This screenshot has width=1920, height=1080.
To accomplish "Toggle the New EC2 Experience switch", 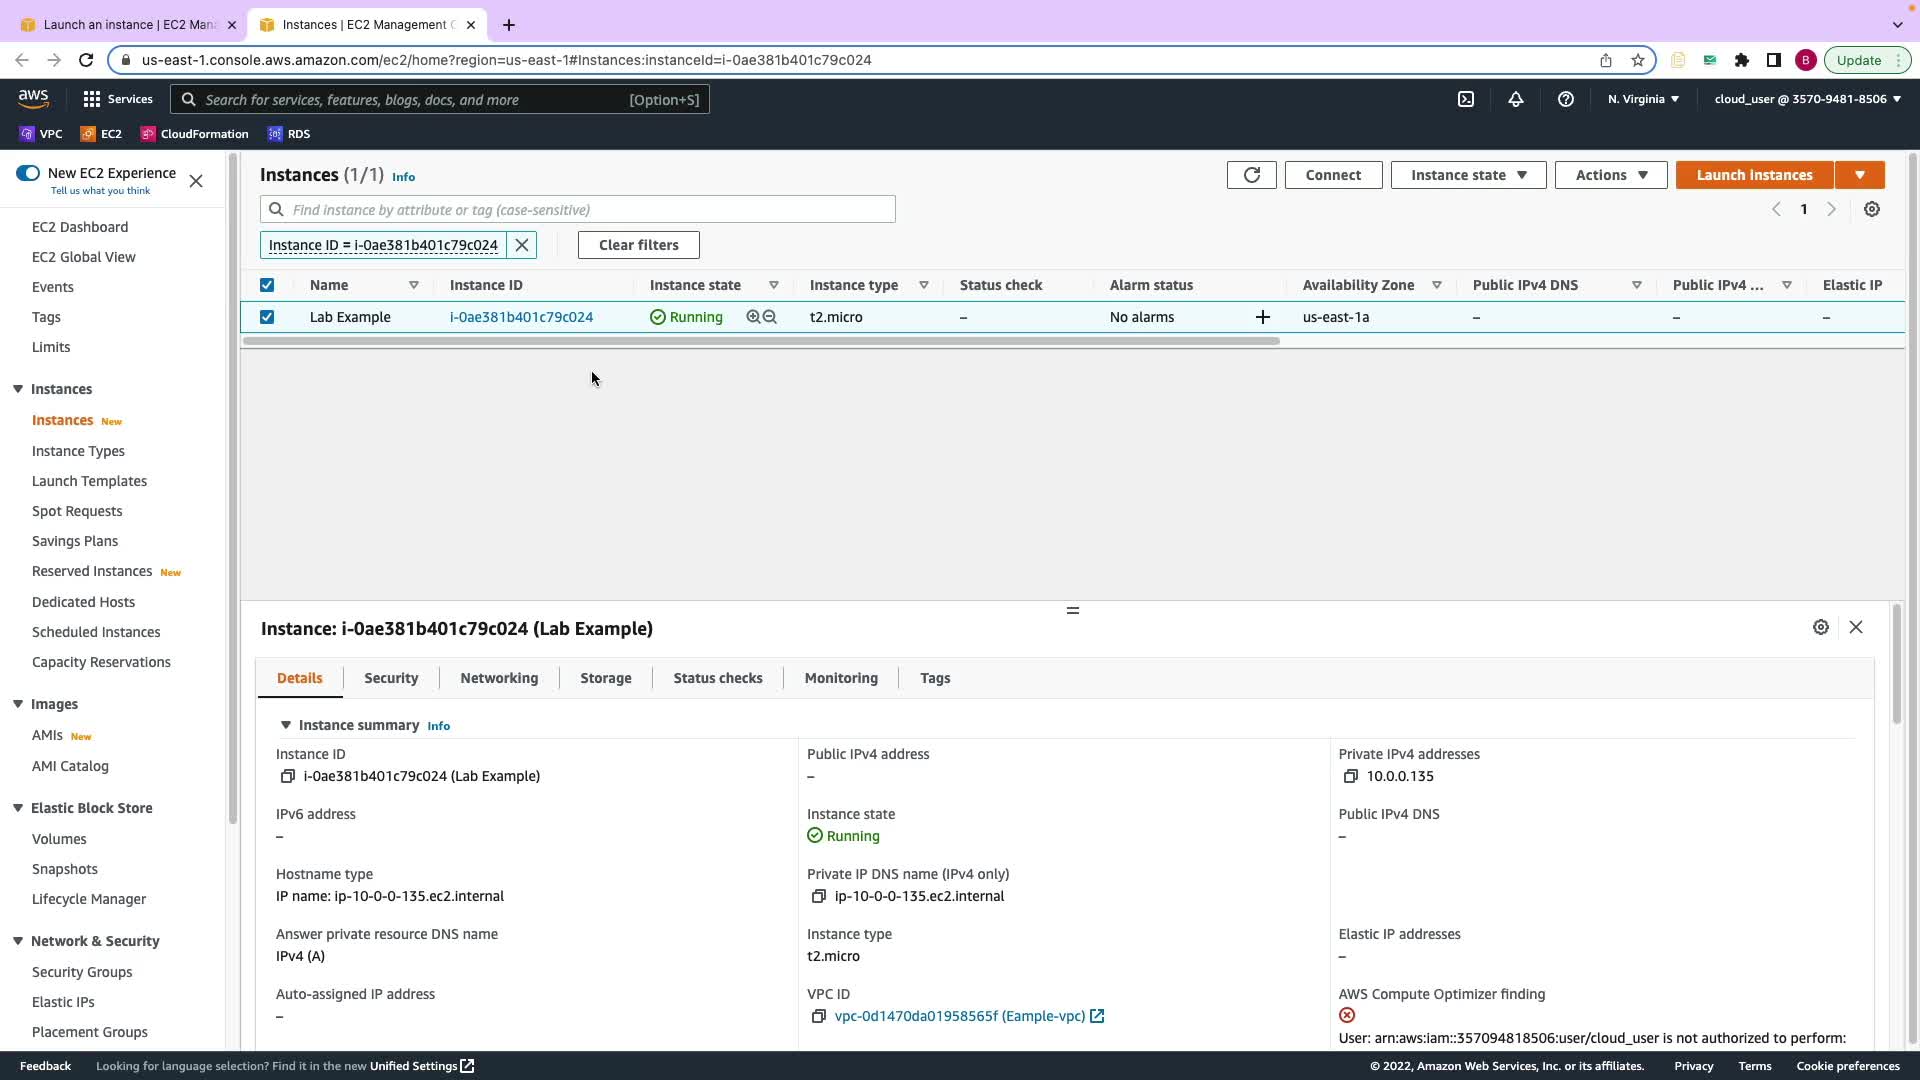I will point(28,173).
